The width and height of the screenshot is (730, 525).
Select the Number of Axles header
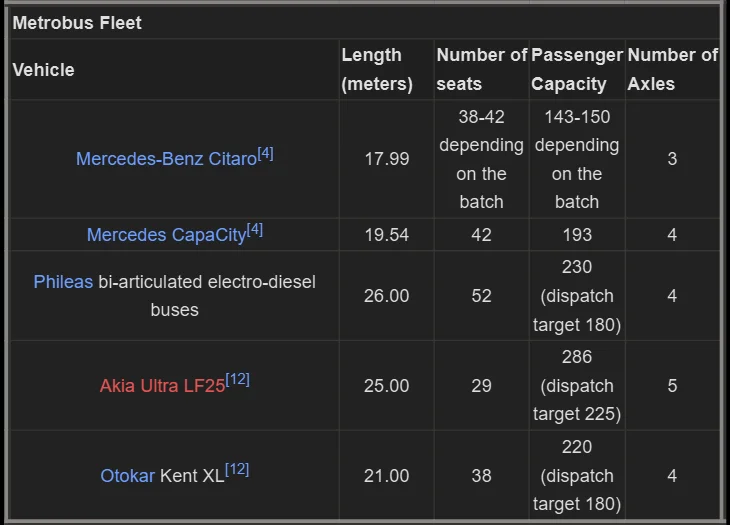point(672,70)
